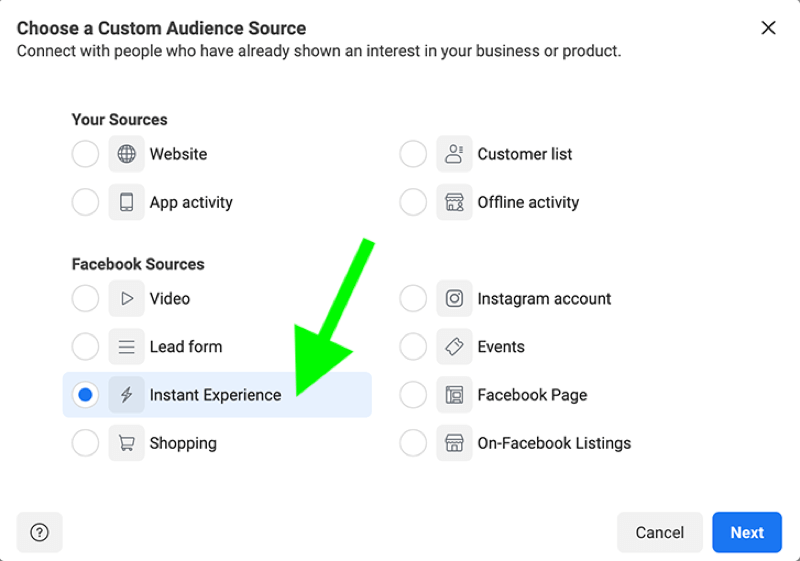Click the Shopping cart icon
The width and height of the screenshot is (800, 561).
click(127, 443)
